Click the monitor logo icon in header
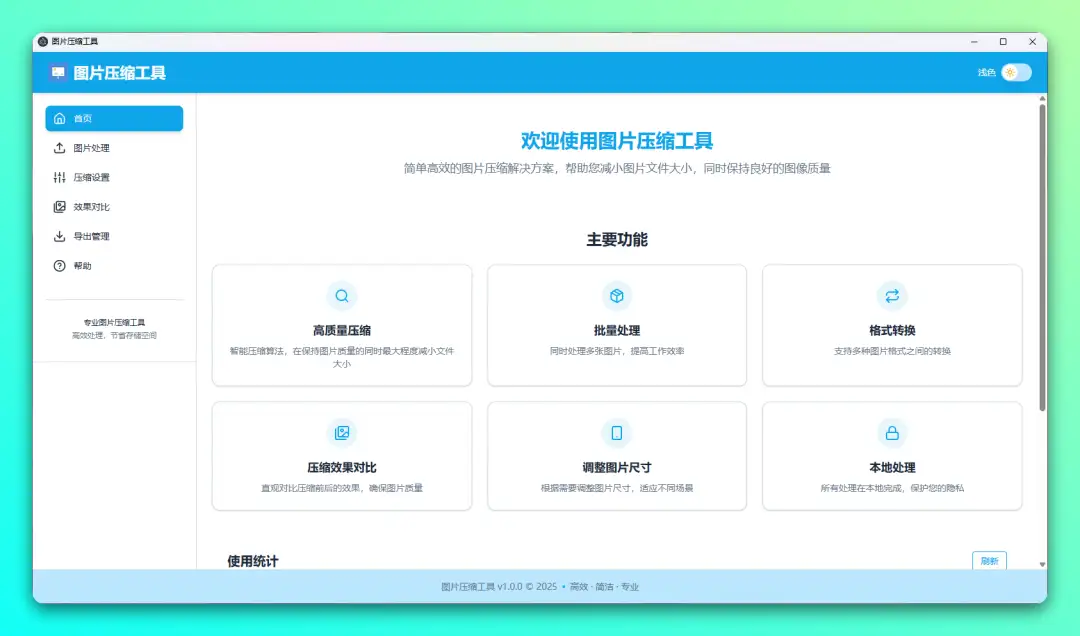This screenshot has width=1080, height=636. click(58, 73)
